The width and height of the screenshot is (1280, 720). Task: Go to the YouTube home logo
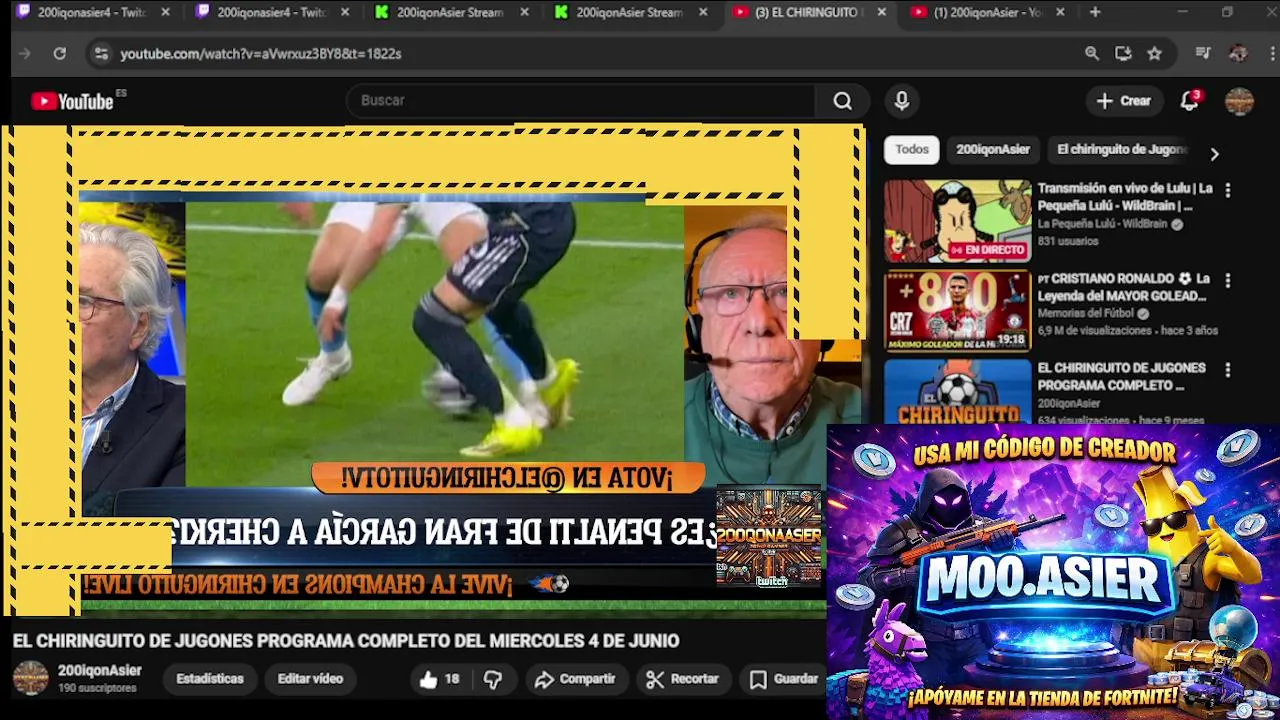tap(72, 101)
